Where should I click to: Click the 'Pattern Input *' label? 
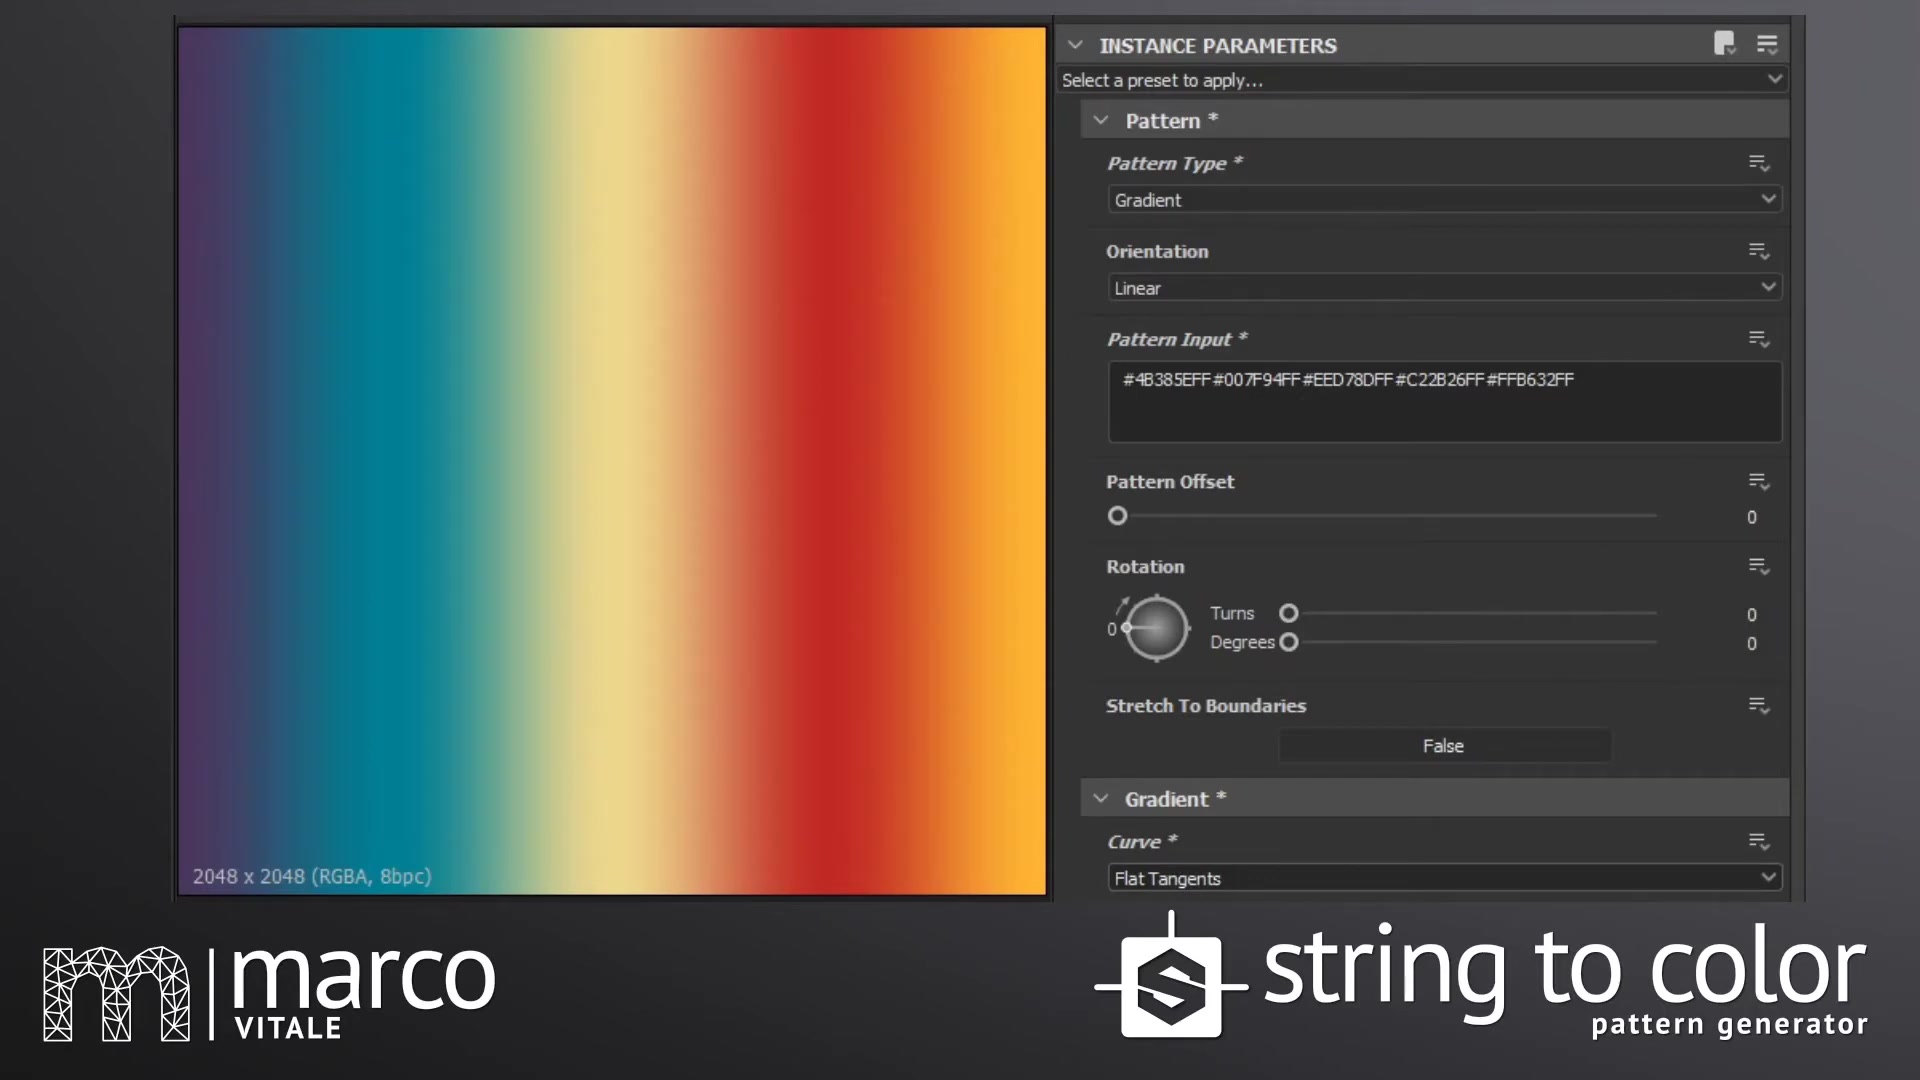(x=1177, y=339)
